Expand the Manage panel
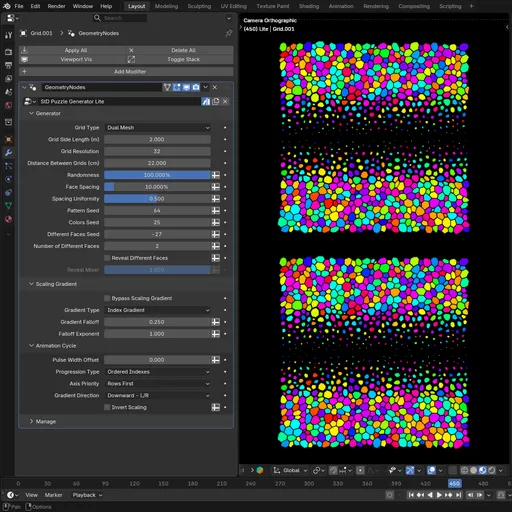The image size is (512, 512). [x=42, y=421]
